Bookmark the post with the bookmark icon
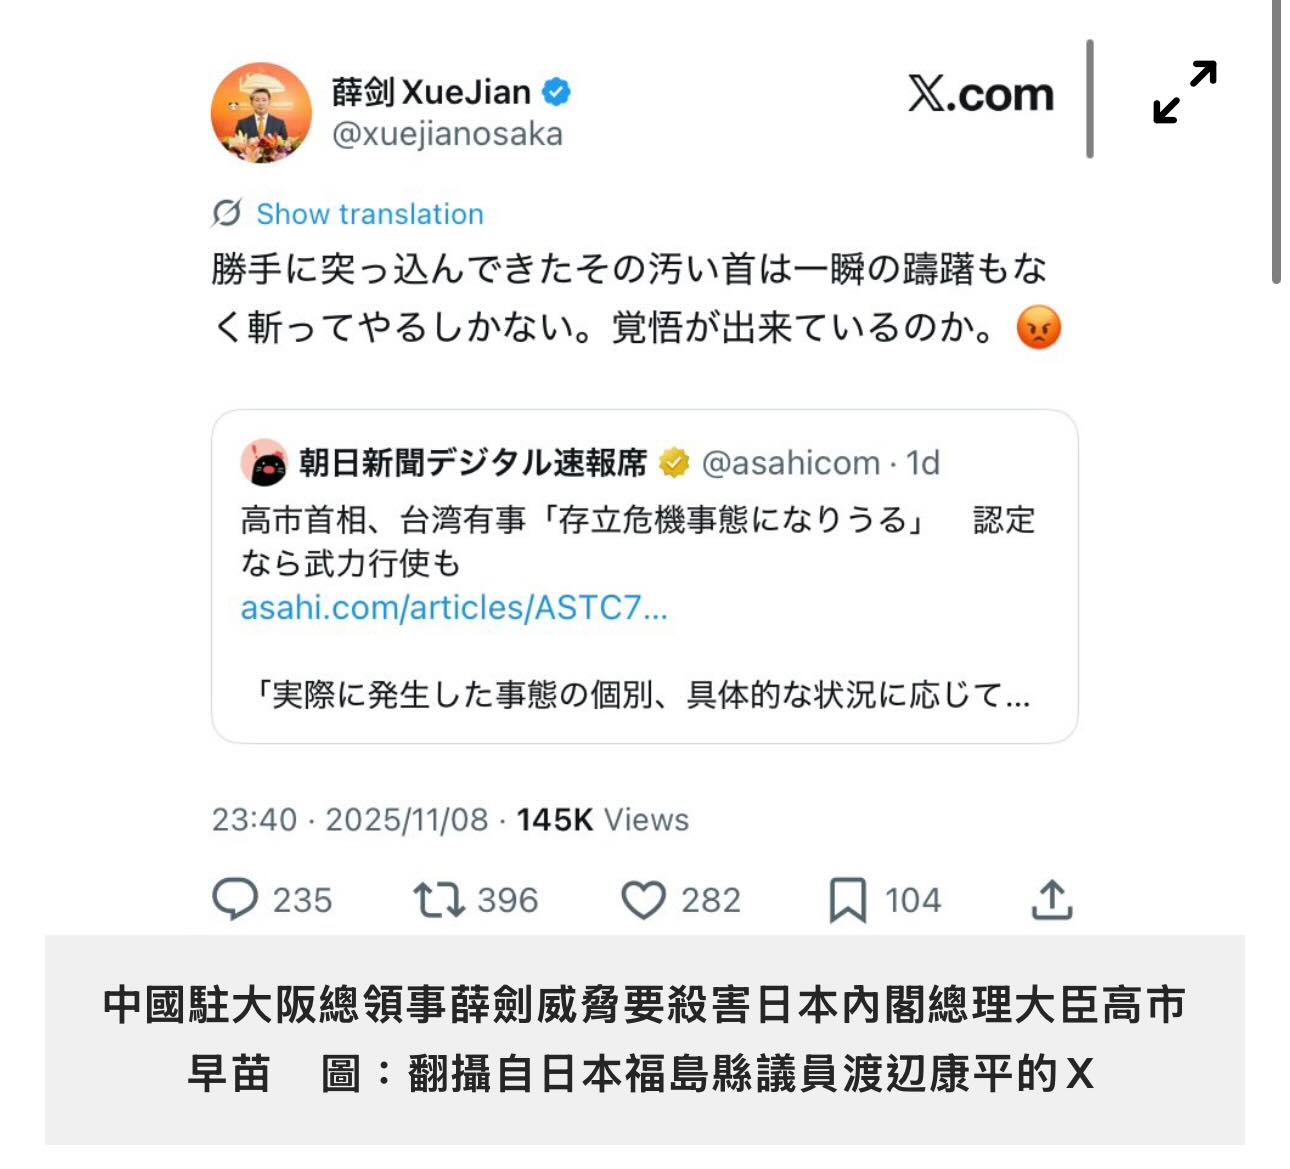The image size is (1290, 1169). coord(847,900)
